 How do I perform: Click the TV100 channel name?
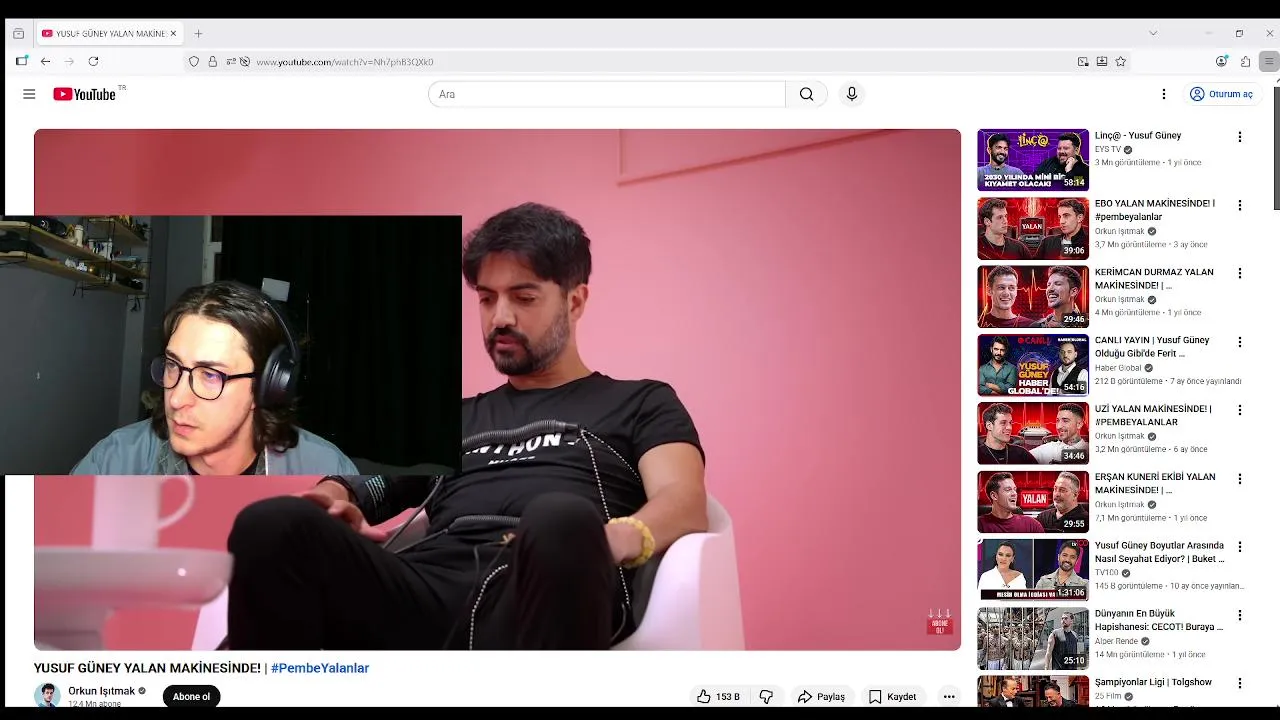click(1107, 573)
